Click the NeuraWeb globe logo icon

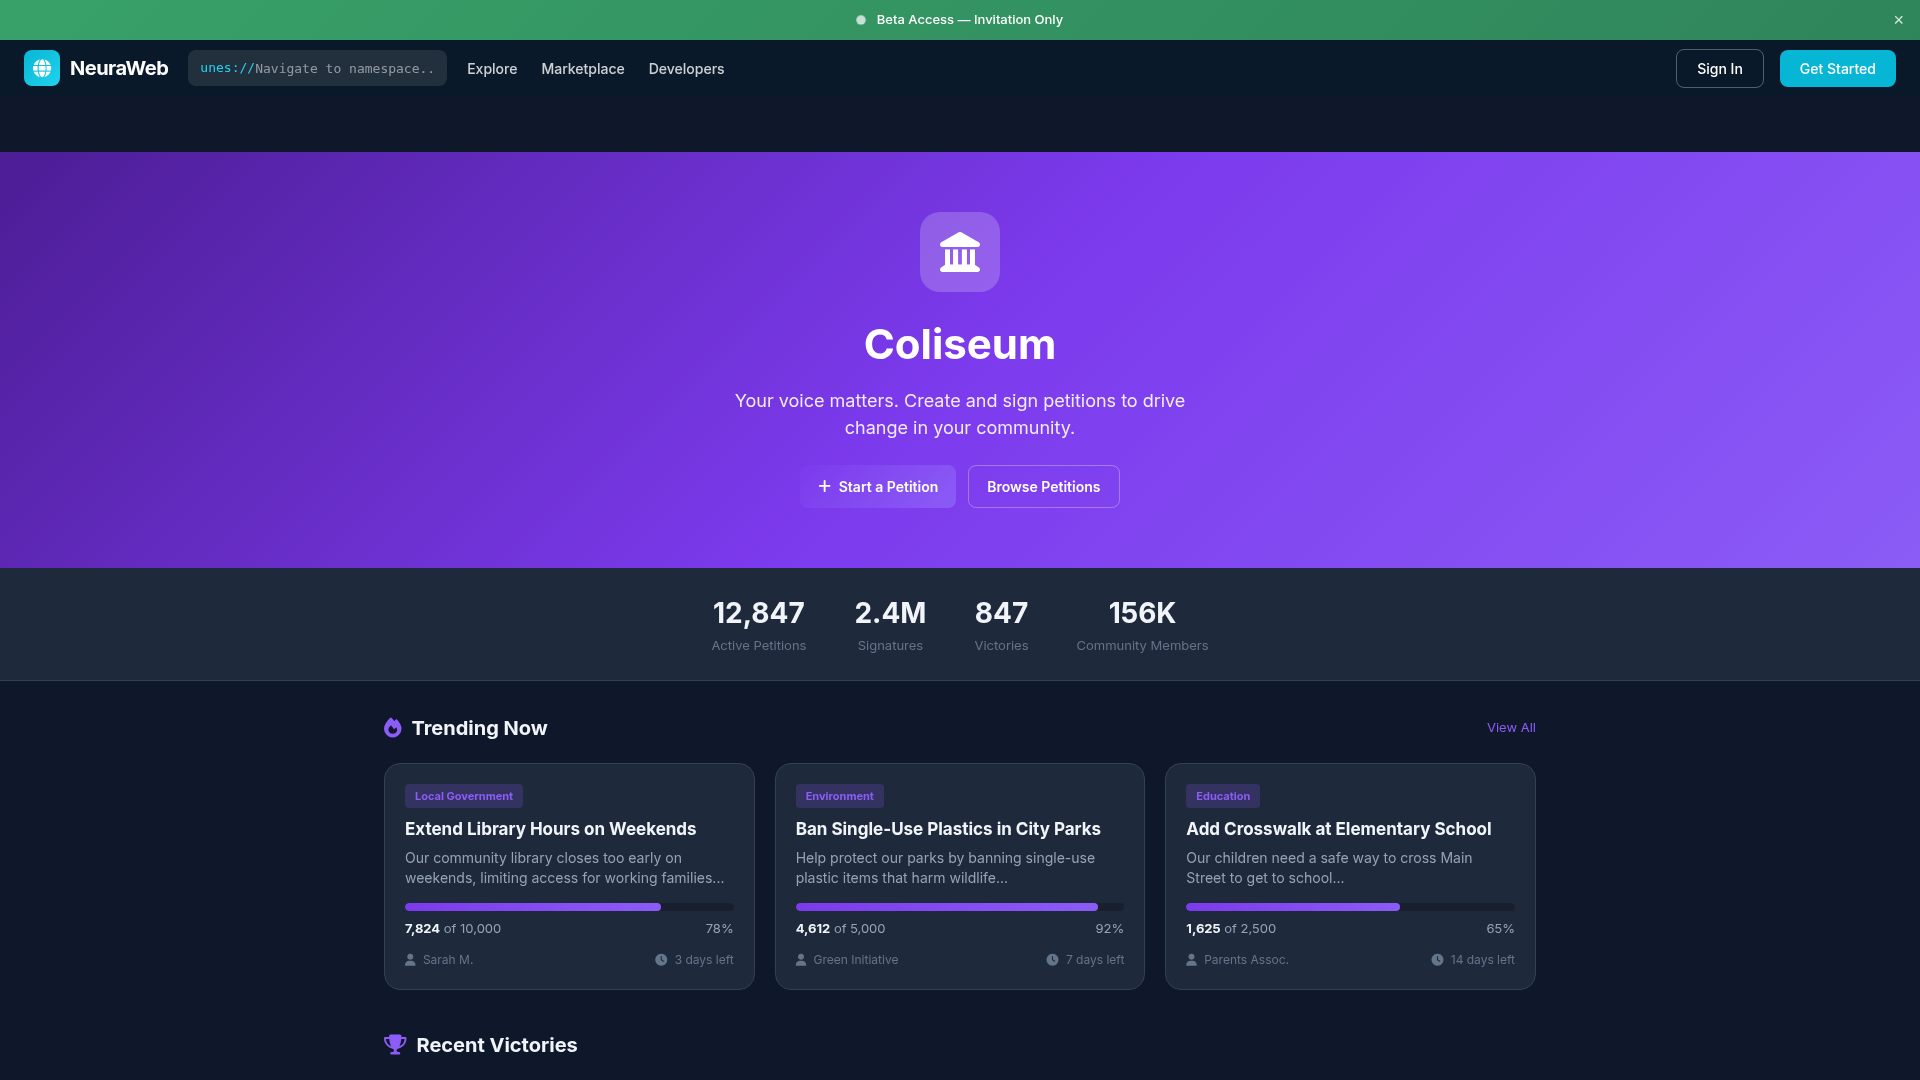pyautogui.click(x=42, y=68)
